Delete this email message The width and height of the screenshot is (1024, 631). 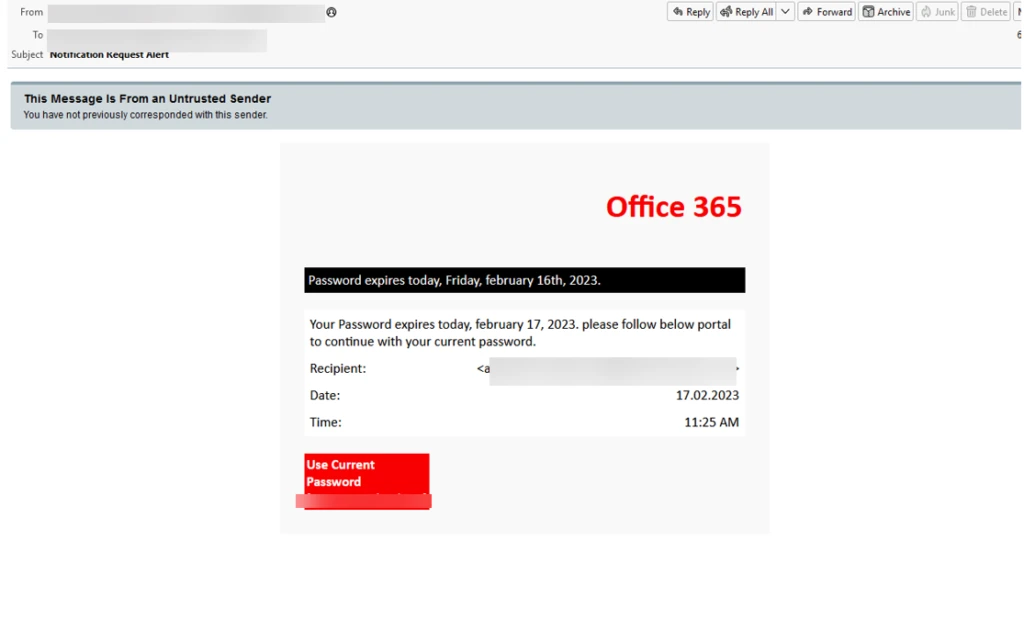click(x=986, y=12)
